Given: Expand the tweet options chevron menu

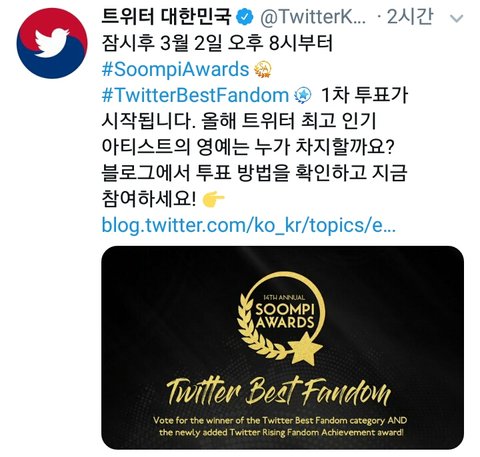Looking at the screenshot, I should [456, 18].
